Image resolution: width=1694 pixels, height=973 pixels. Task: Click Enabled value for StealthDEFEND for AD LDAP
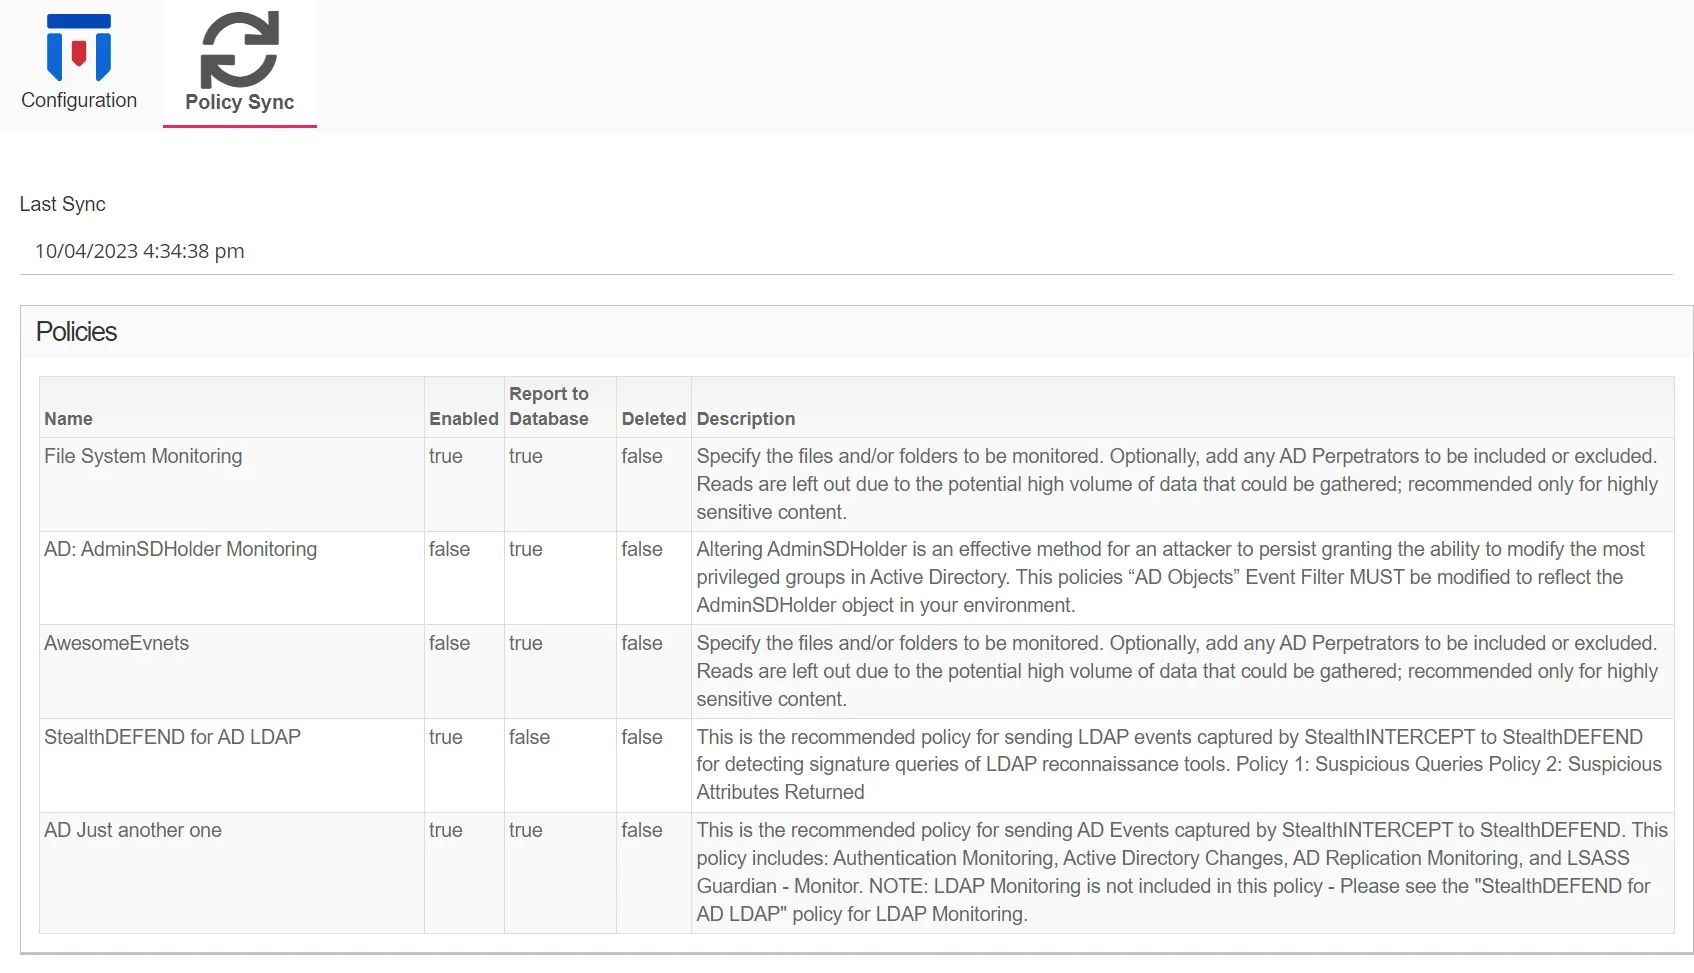(x=446, y=737)
